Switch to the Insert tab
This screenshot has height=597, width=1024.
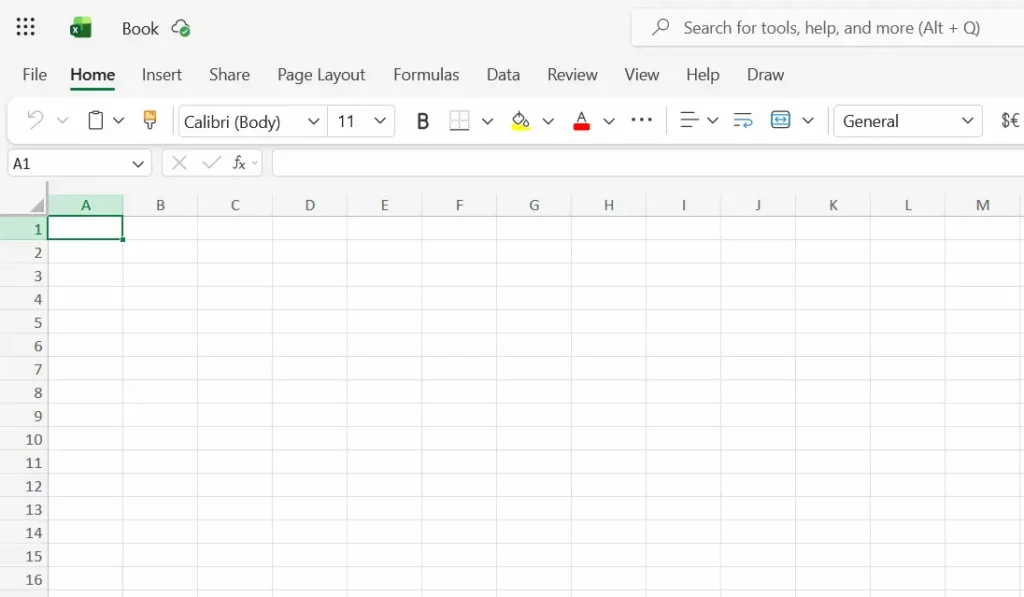tap(162, 74)
